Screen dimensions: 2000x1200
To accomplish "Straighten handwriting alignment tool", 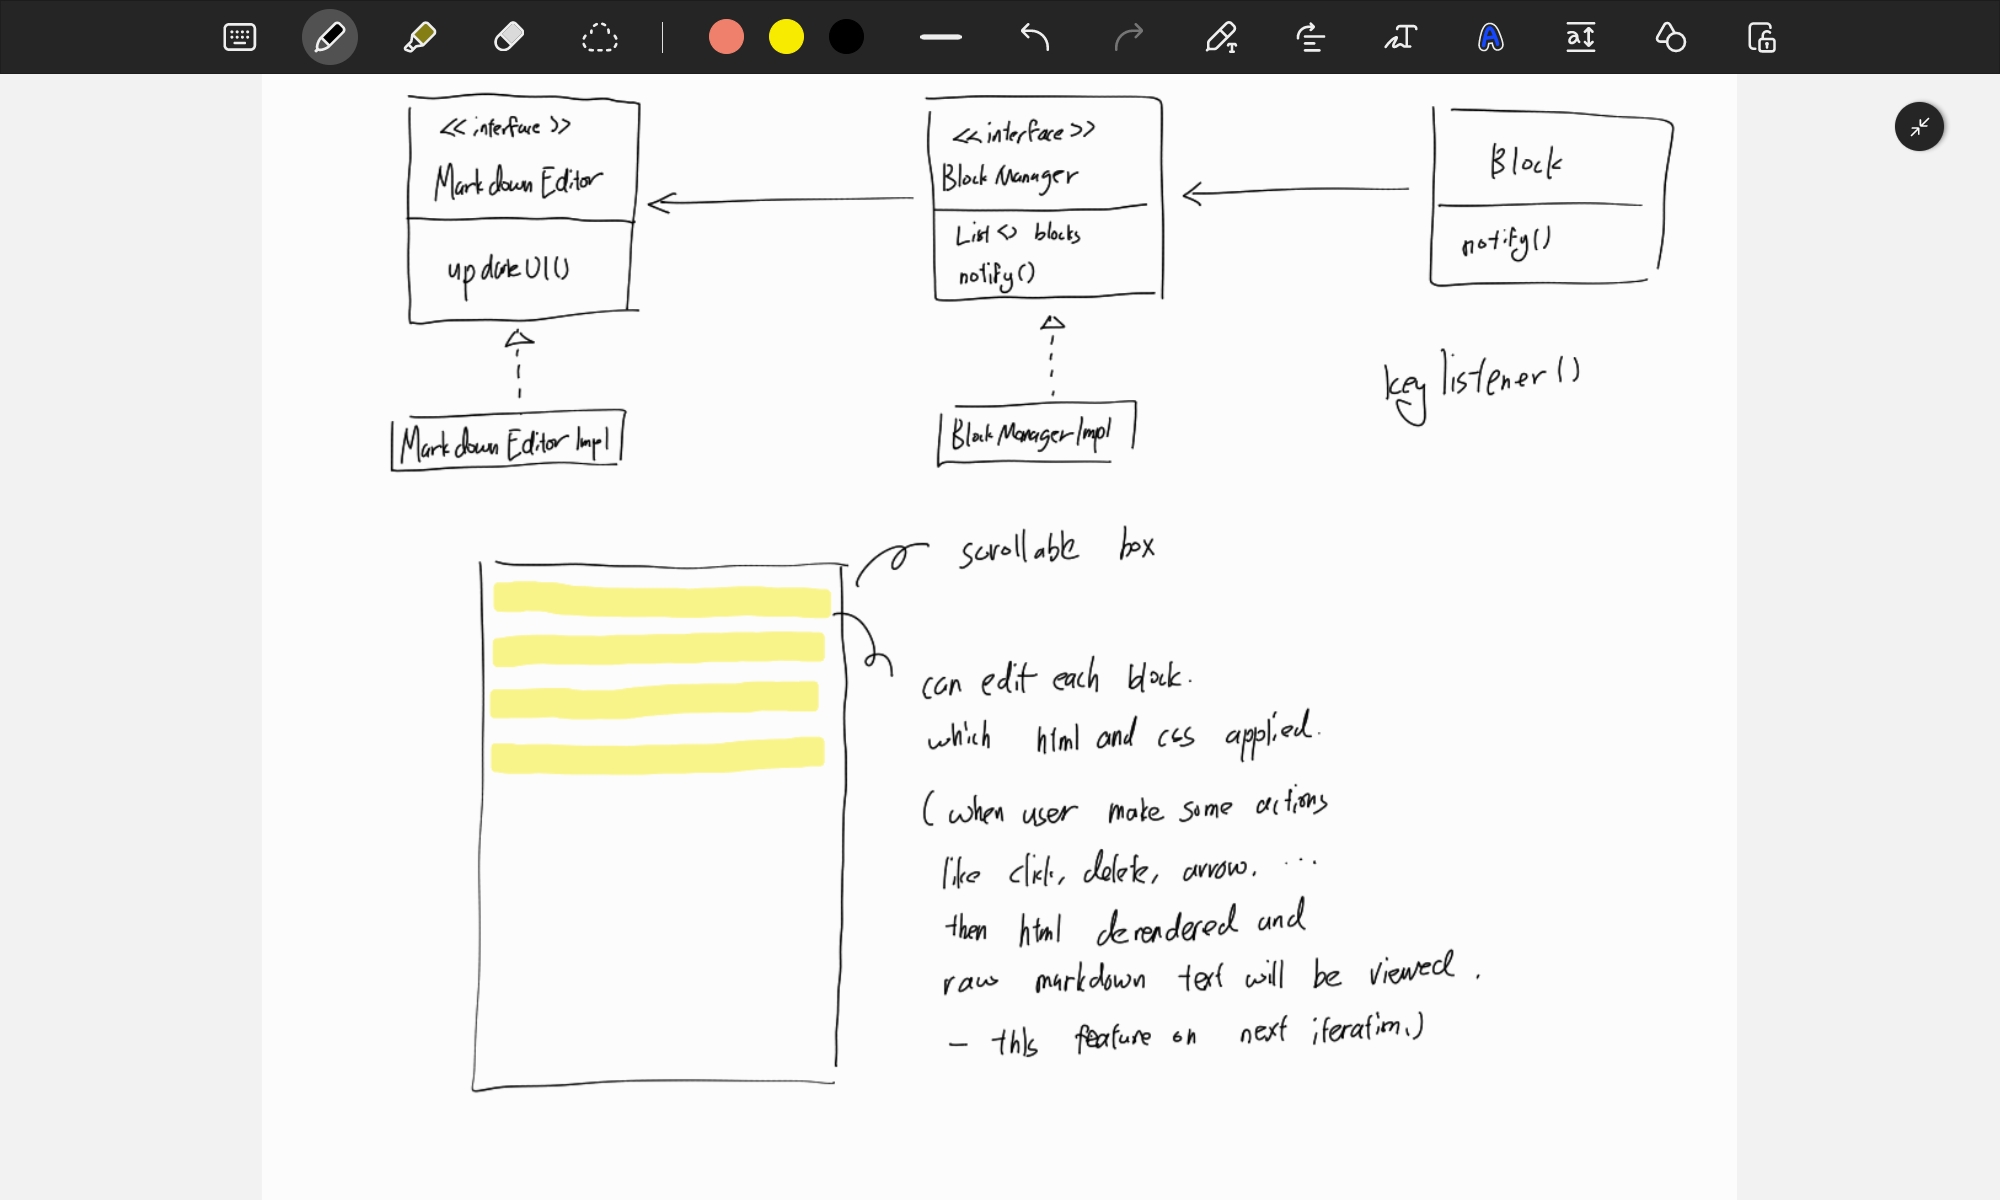I will (x=1310, y=38).
